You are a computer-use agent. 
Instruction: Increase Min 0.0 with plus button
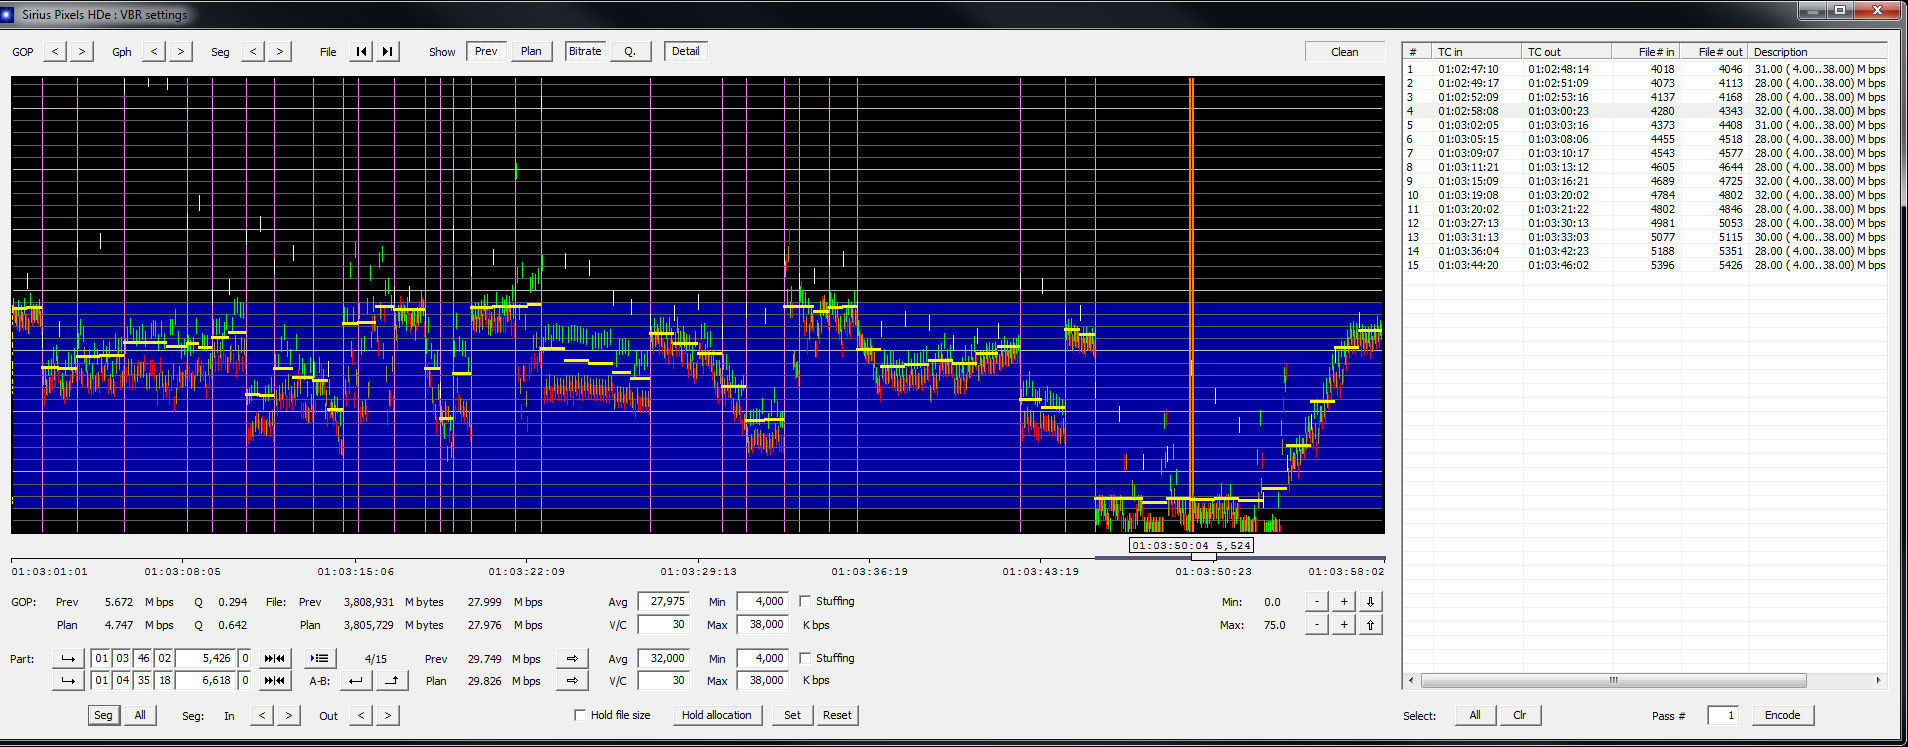(x=1344, y=601)
